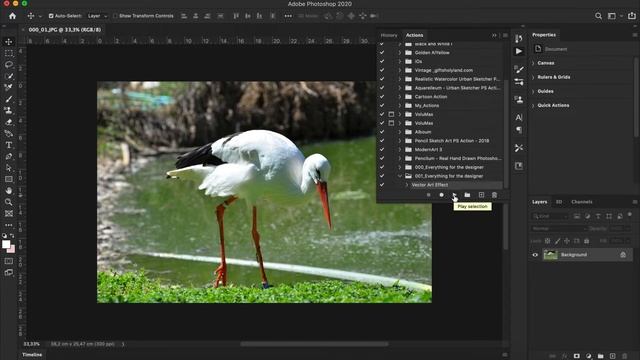
Task: Expand the My_Actions set
Action: [400, 105]
